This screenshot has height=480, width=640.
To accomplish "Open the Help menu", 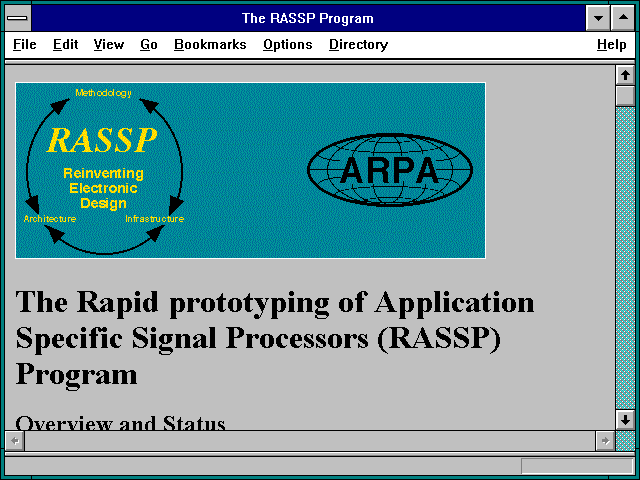I will 611,44.
